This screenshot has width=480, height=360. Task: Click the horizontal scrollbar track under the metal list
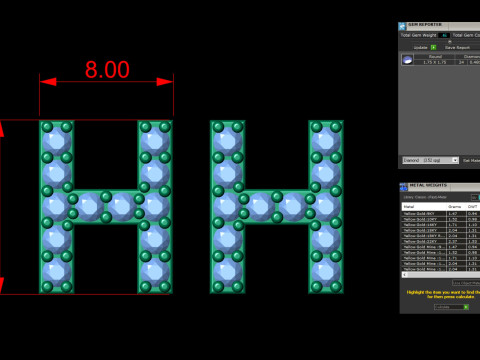click(x=444, y=275)
